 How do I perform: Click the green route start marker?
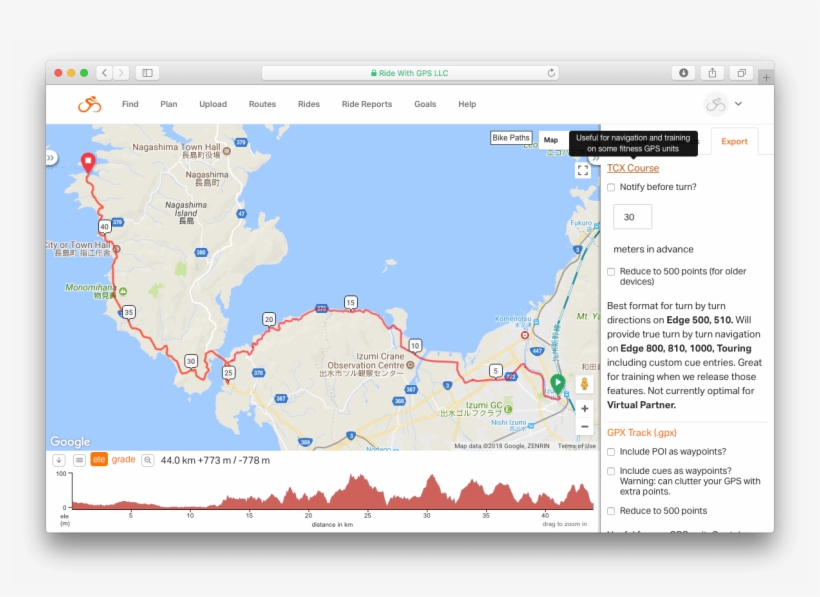click(557, 383)
